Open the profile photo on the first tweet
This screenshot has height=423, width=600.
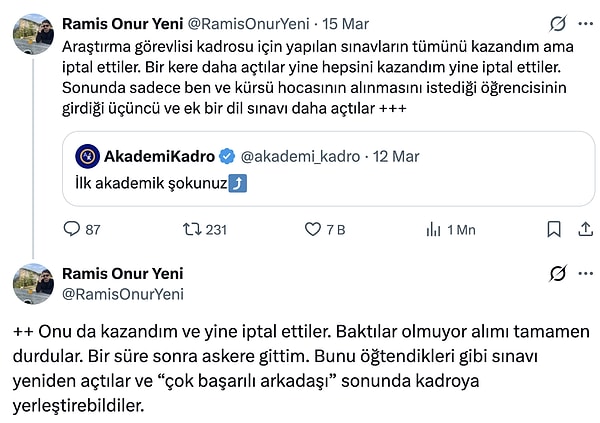(33, 33)
